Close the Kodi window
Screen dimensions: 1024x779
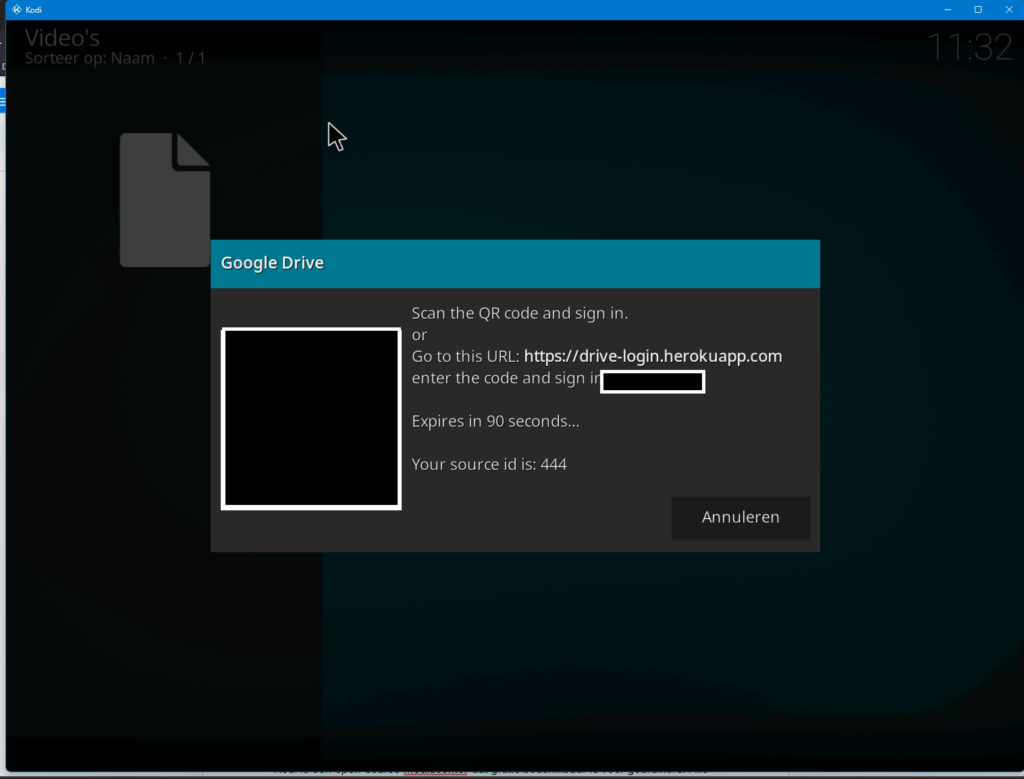coord(1008,9)
